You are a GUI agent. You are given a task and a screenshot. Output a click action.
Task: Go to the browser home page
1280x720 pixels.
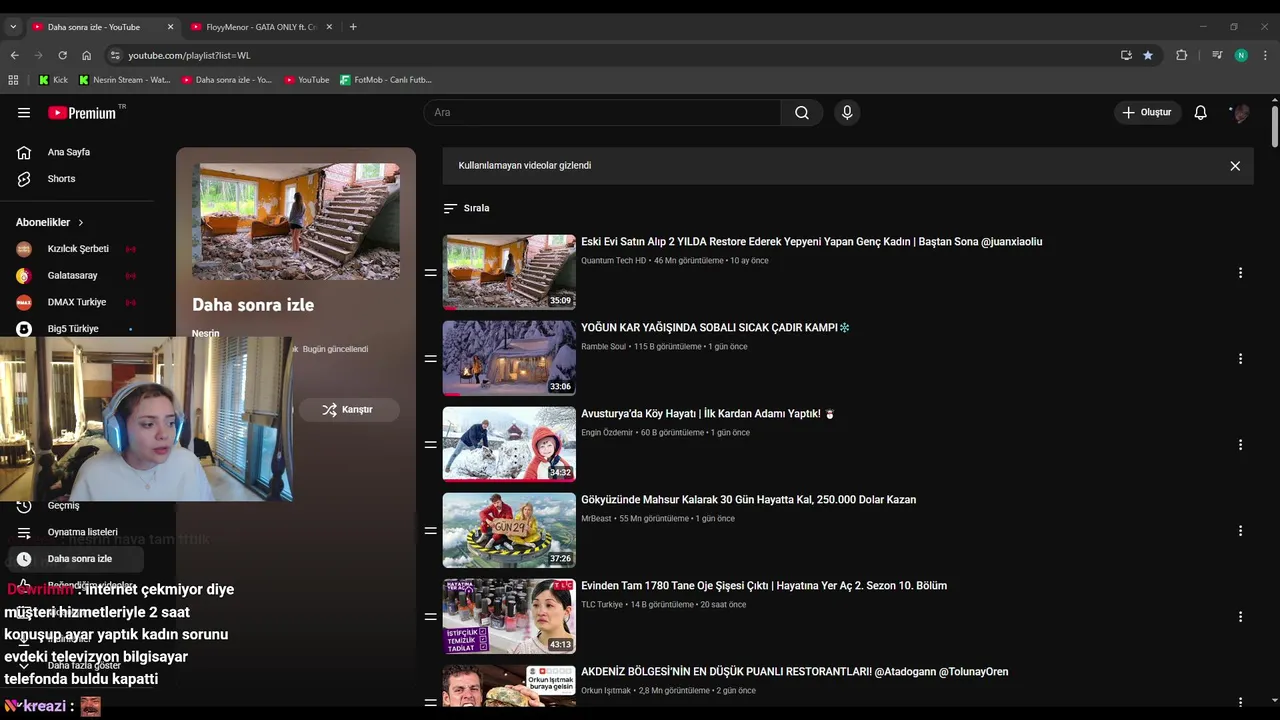86,56
